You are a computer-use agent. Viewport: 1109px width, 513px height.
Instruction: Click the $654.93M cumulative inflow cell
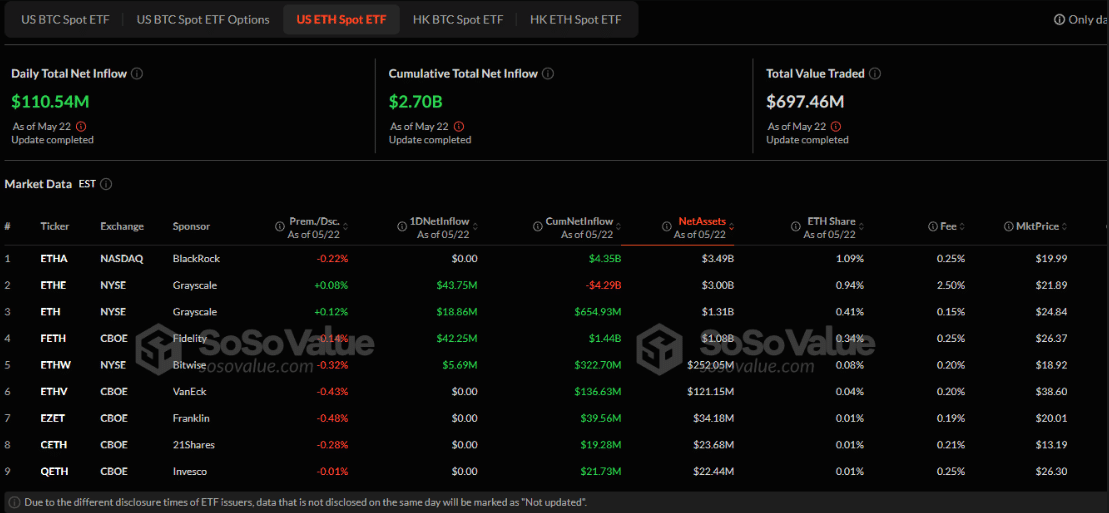[x=596, y=312]
